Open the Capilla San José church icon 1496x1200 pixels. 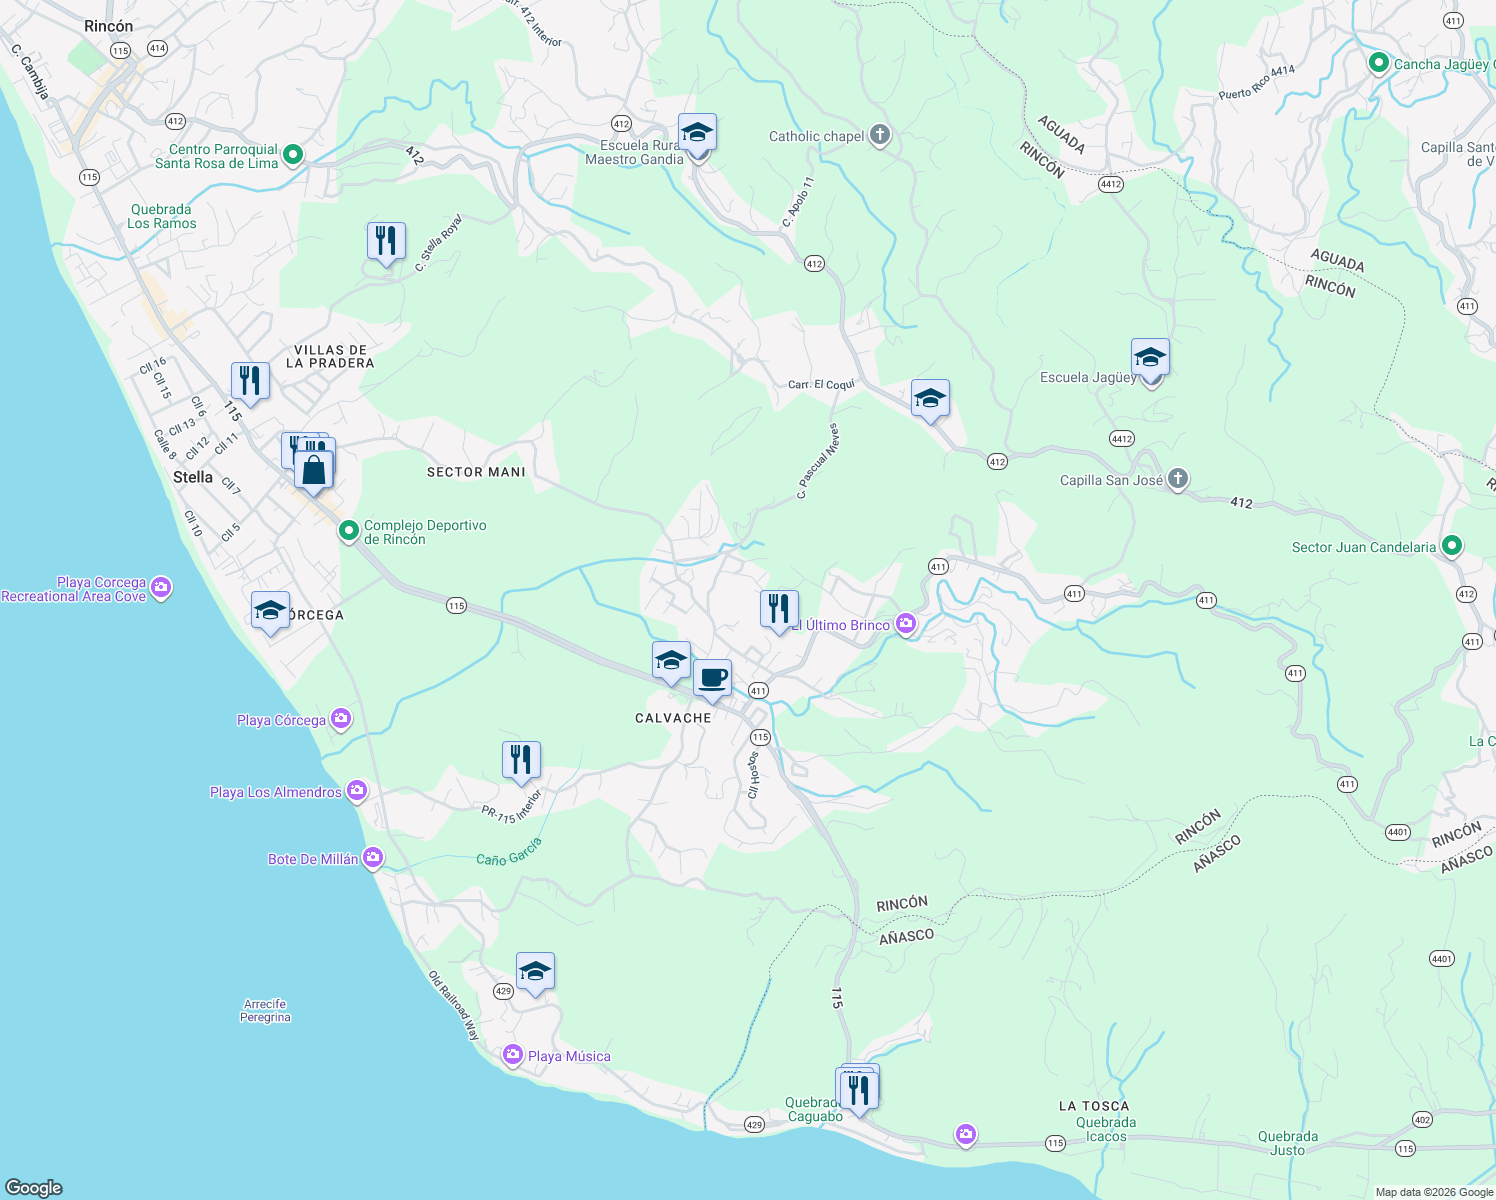1177,479
